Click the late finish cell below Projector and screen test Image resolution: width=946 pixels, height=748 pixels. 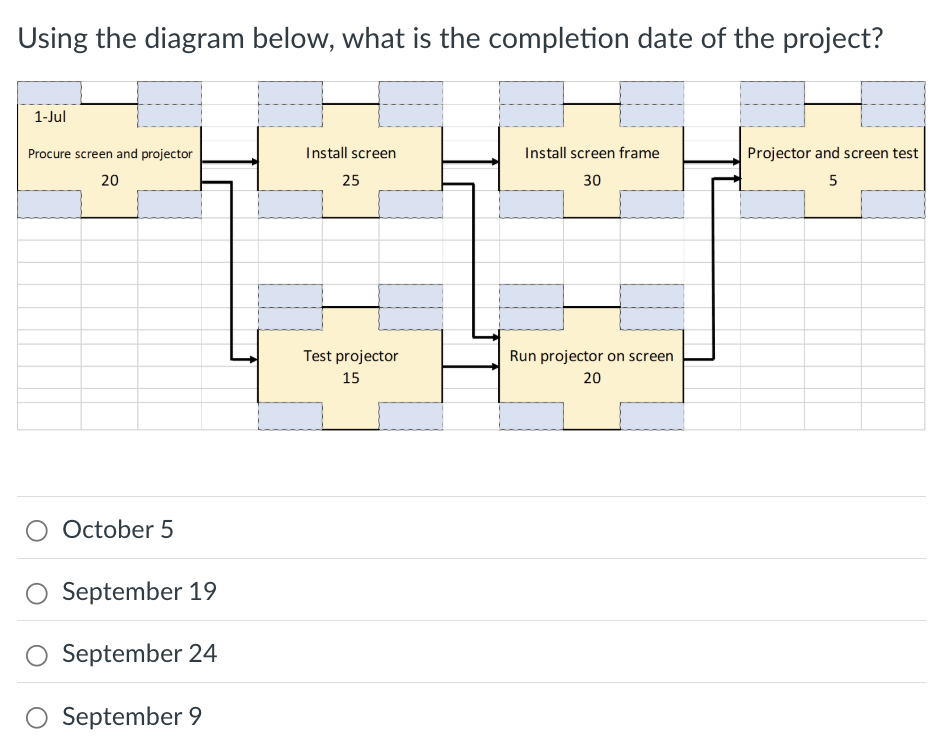pos(894,204)
